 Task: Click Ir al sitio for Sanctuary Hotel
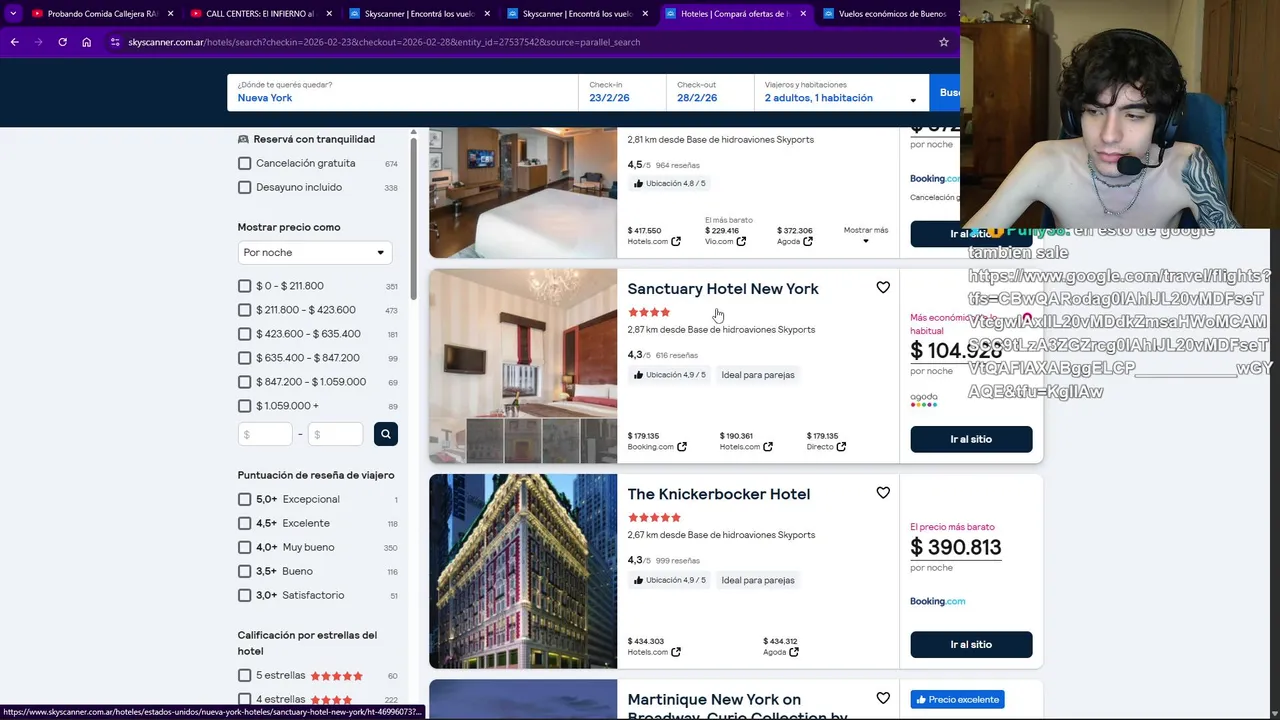(971, 439)
